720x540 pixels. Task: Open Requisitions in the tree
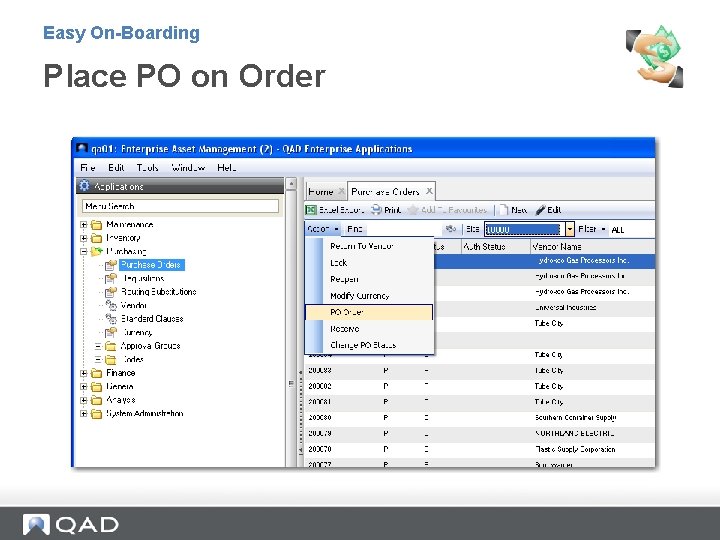coord(143,278)
